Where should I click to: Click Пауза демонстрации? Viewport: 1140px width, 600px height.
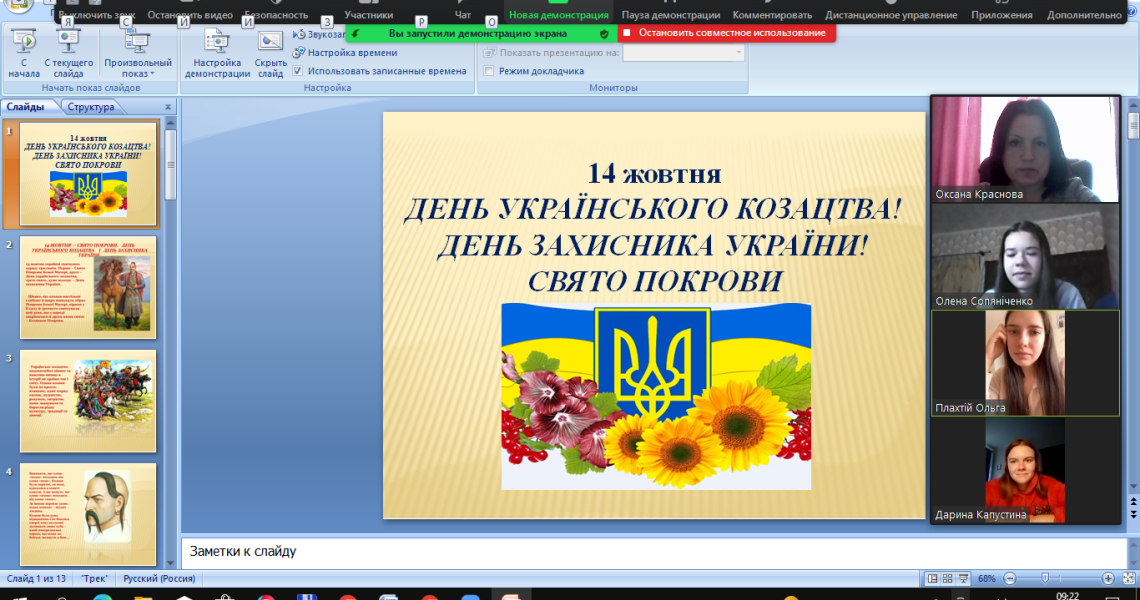pyautogui.click(x=670, y=15)
